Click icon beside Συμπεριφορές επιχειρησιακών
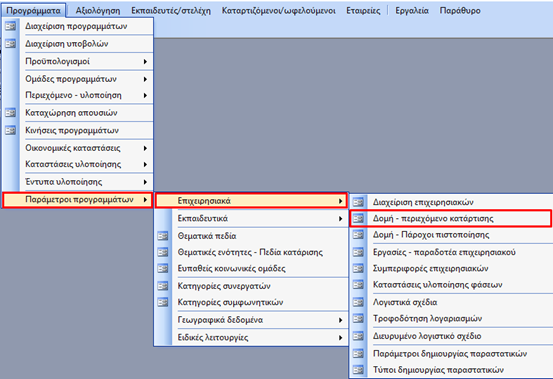The width and height of the screenshot is (553, 379). pos(358,268)
